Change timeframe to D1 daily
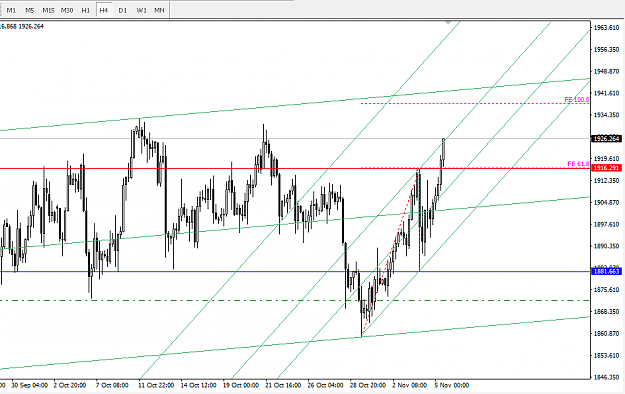 tap(122, 10)
